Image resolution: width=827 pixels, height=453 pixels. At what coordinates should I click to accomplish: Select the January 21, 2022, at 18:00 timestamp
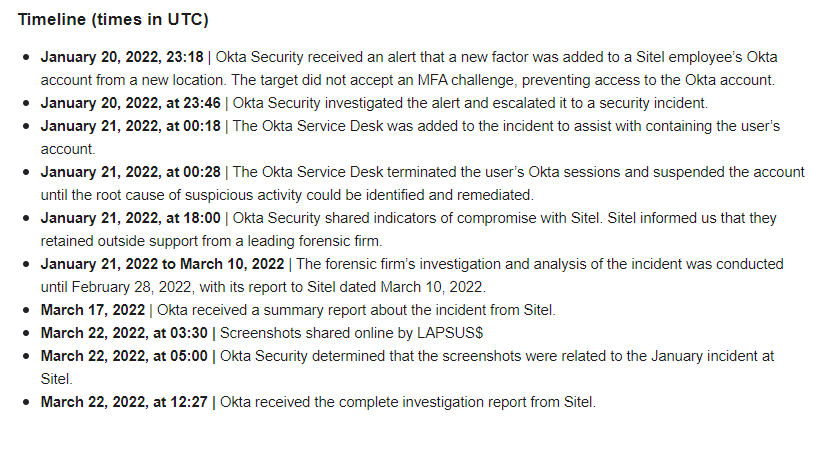point(130,218)
